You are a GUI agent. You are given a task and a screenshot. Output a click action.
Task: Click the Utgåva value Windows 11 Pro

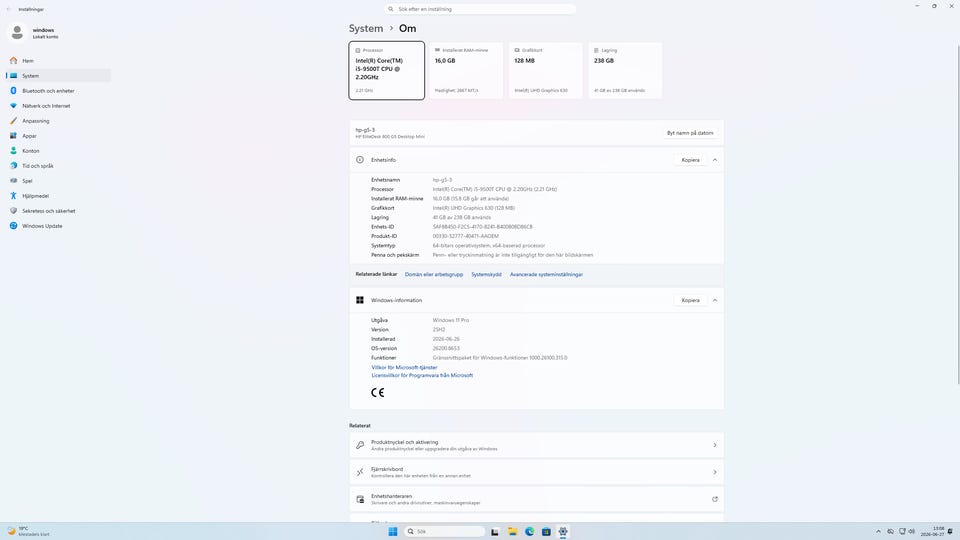[x=451, y=320]
